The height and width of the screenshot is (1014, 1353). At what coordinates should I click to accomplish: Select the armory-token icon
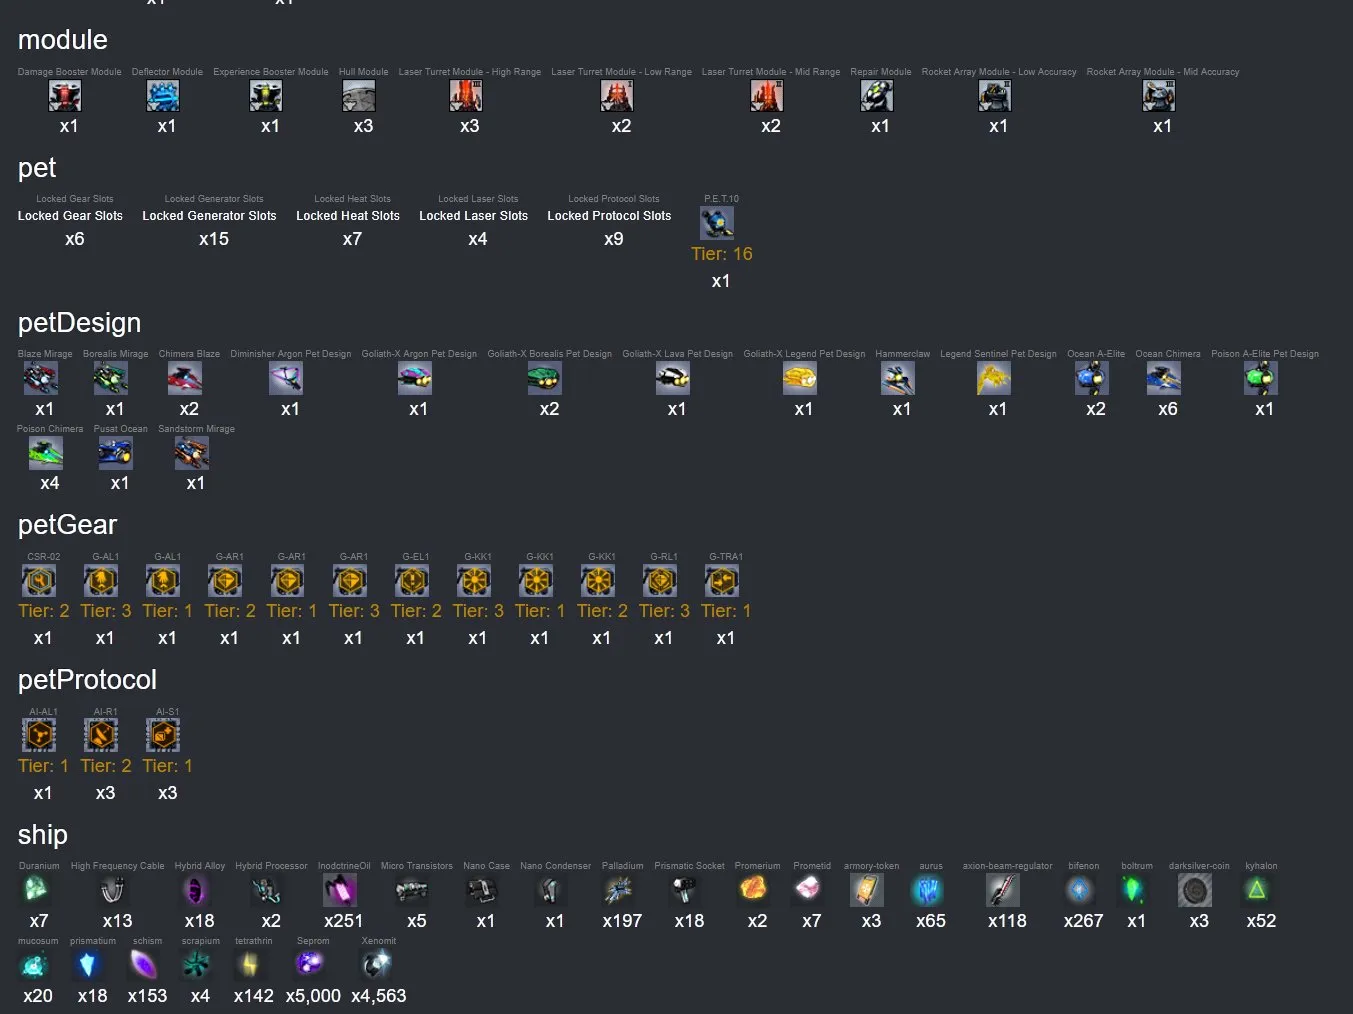(x=868, y=890)
